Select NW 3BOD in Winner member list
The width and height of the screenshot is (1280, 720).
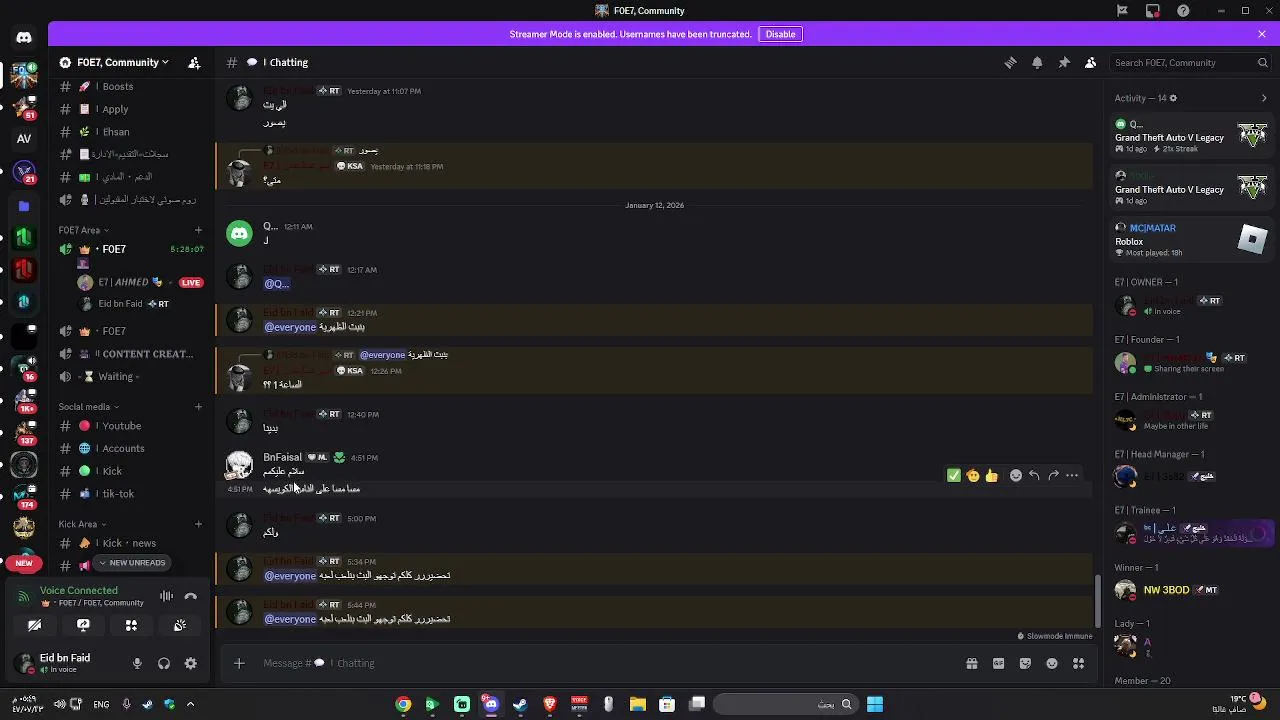tap(1192, 590)
